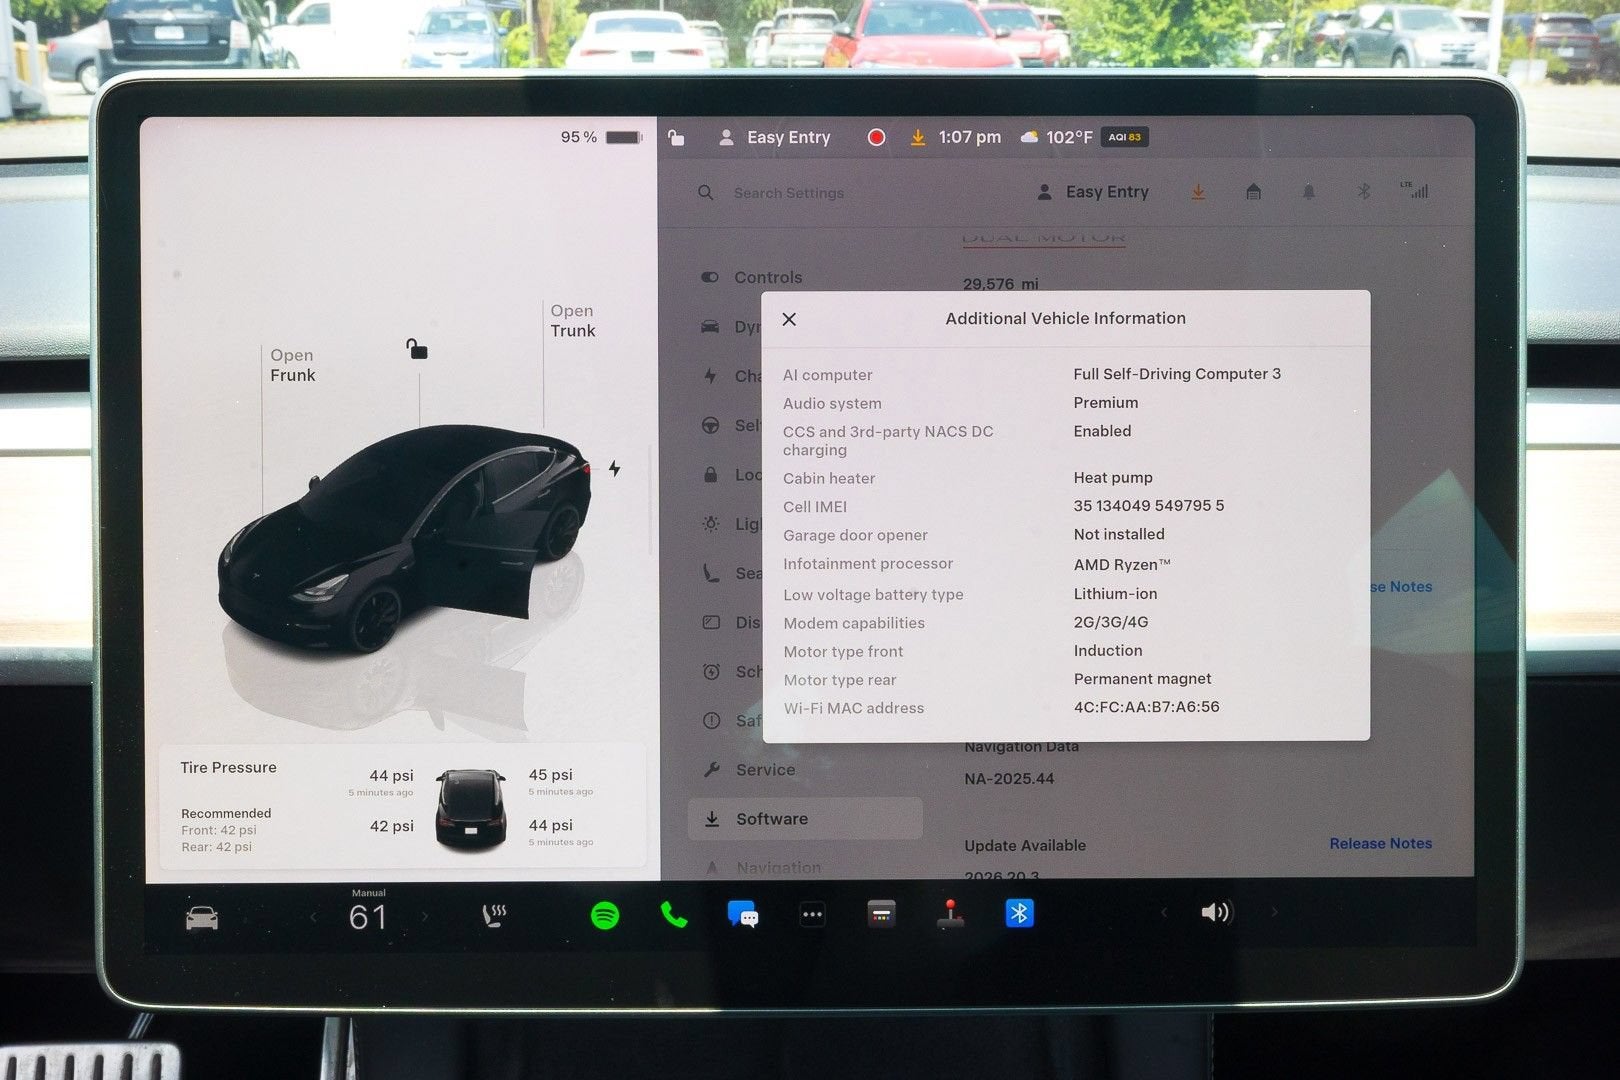1620x1080 pixels.
Task: Tap the status bar download update icon
Action: click(x=917, y=137)
